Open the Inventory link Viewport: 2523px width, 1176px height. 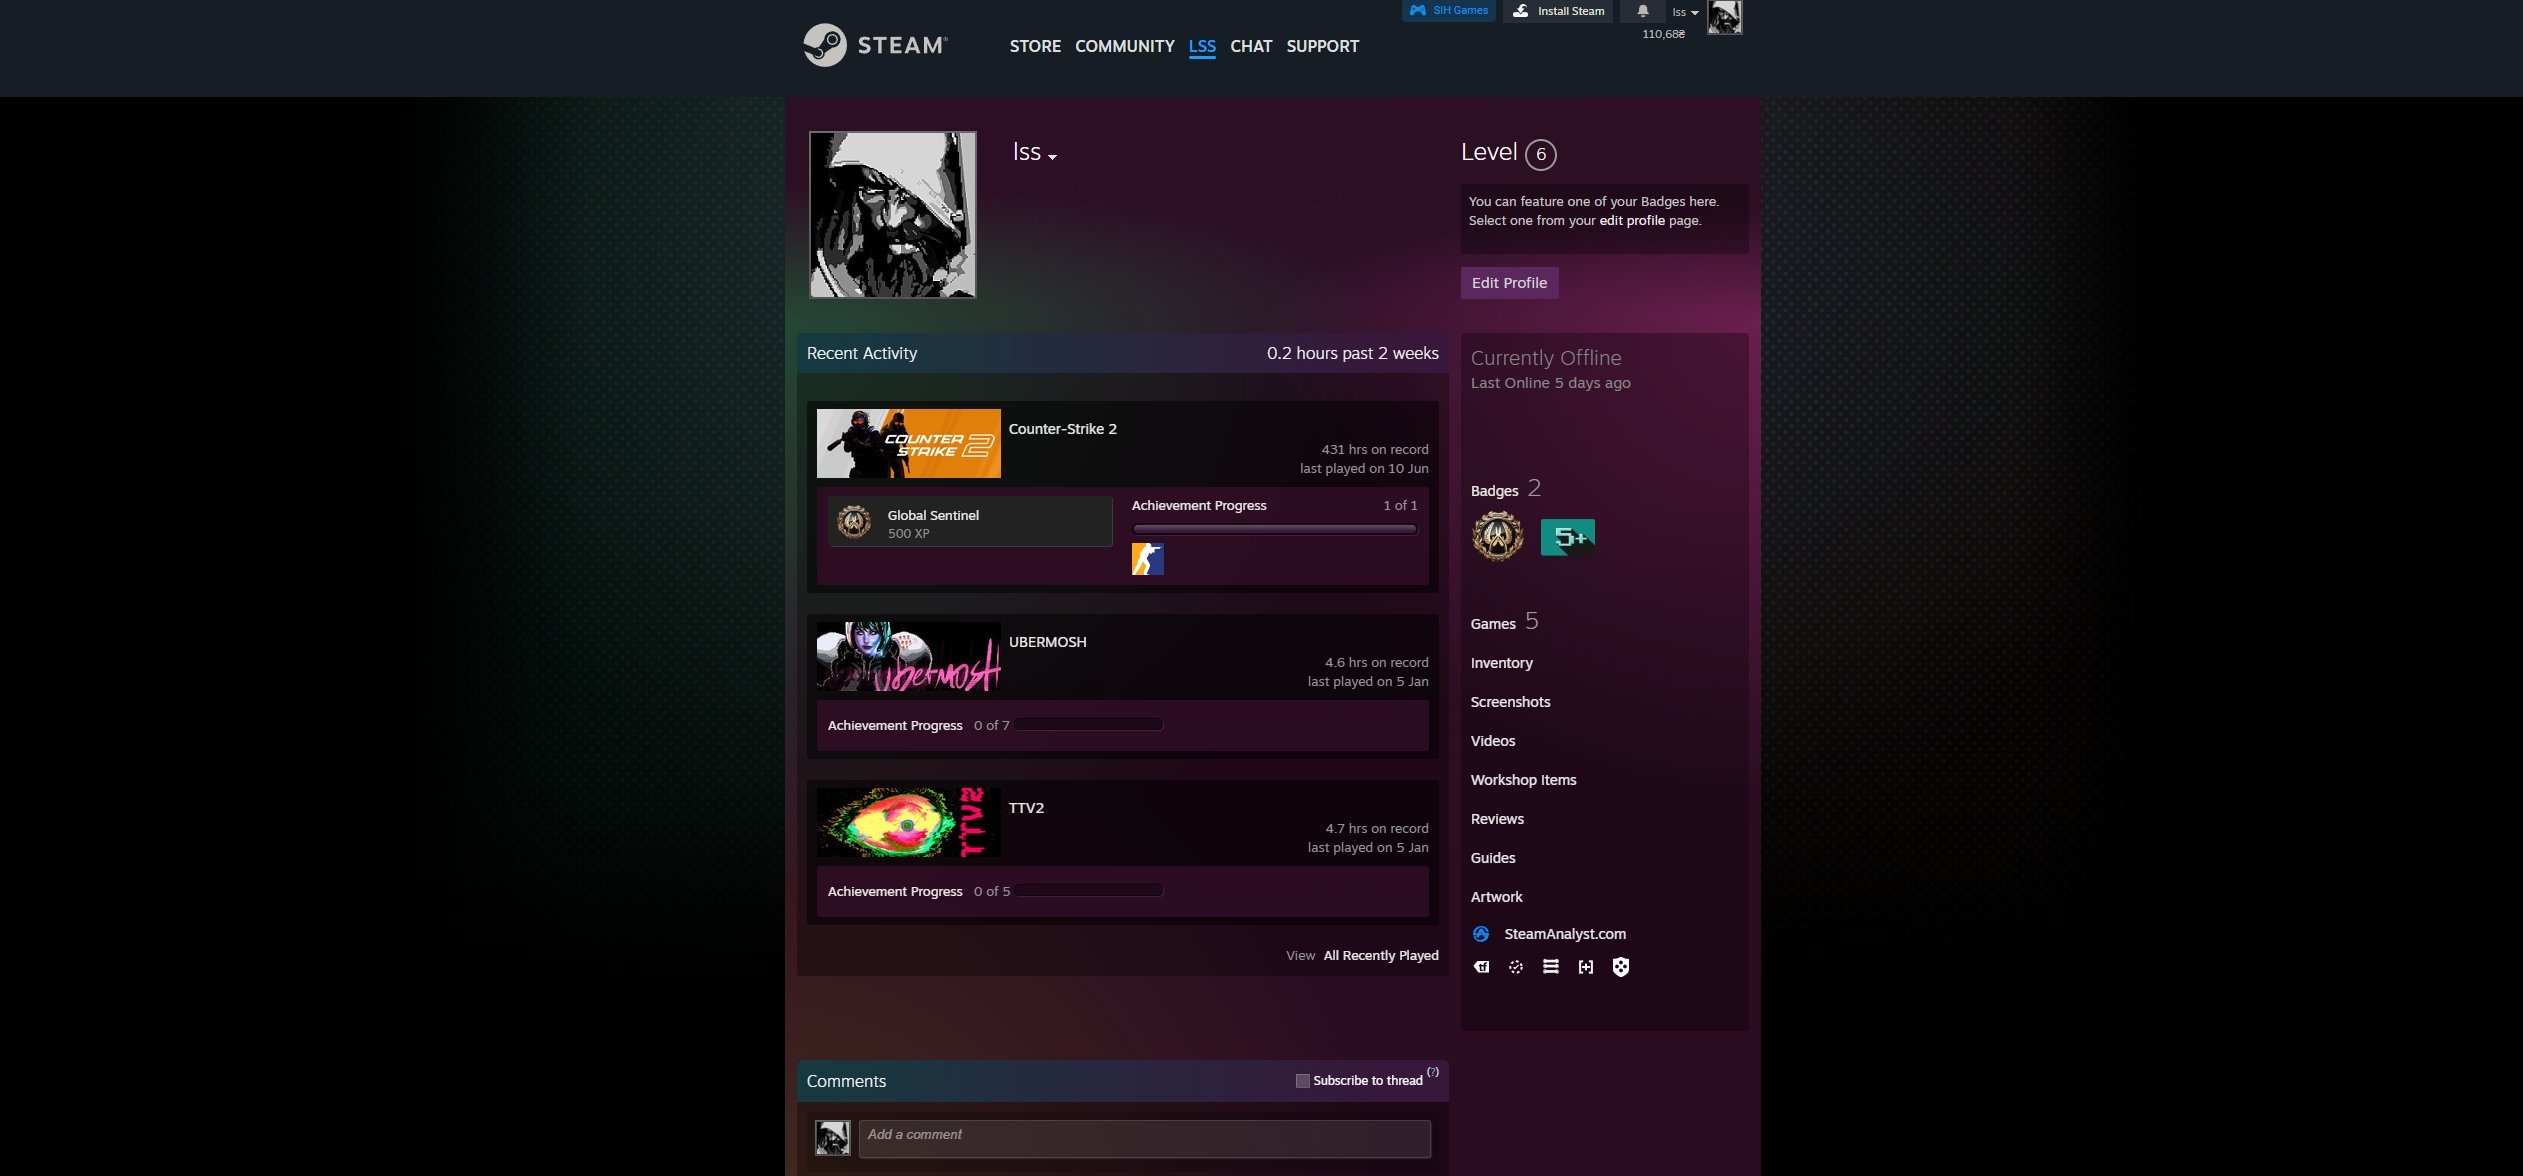1501,663
